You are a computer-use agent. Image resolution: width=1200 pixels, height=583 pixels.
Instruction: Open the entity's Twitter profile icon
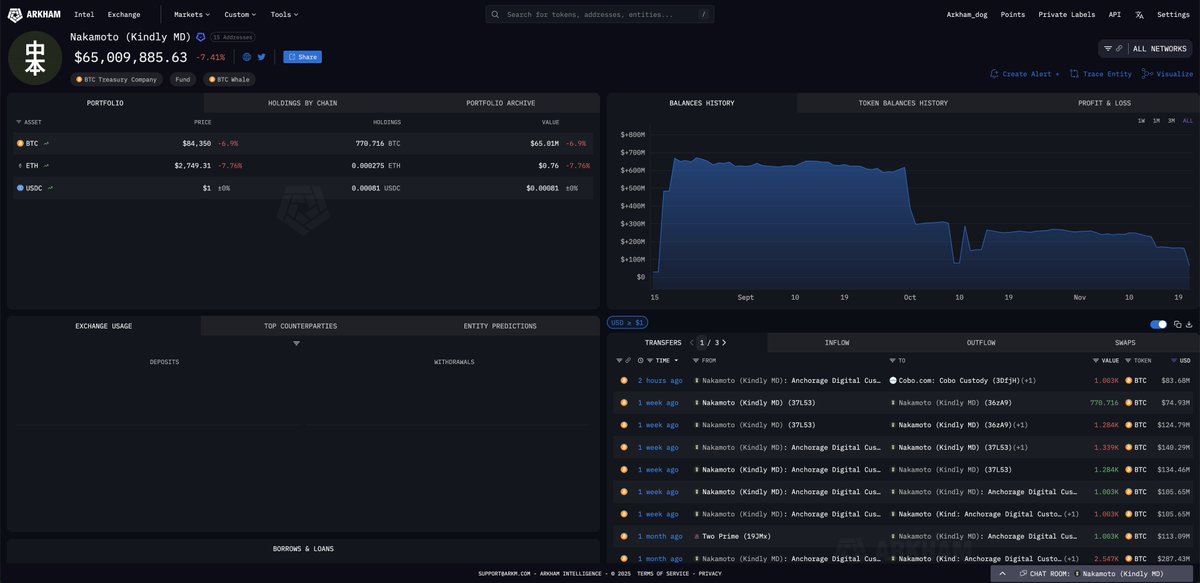(262, 57)
